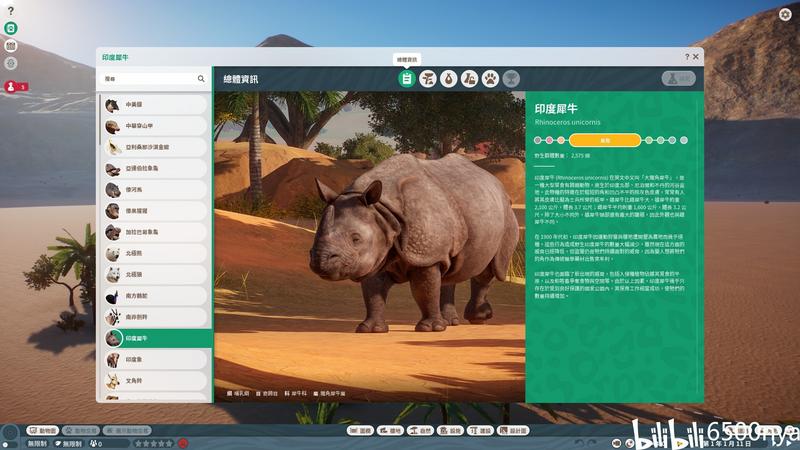Click the round clock icon at bottom-right
Image resolution: width=800 pixels, height=450 pixels.
point(629,443)
